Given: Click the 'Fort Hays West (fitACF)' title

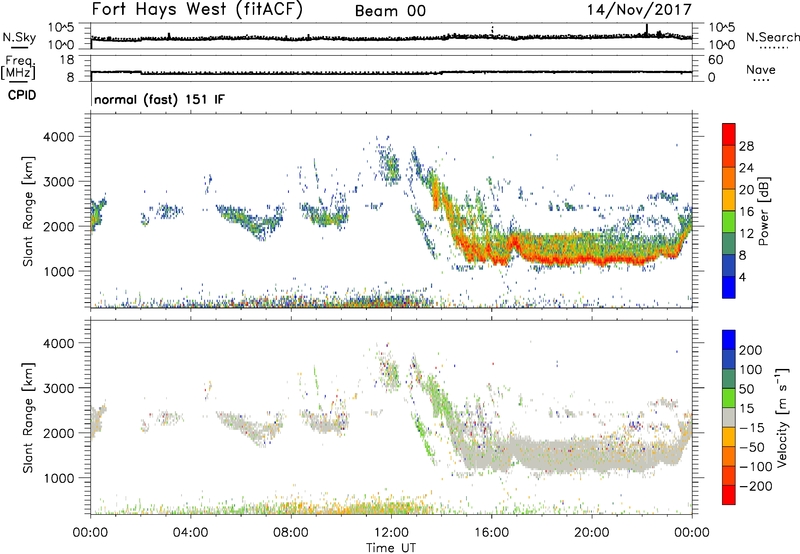Looking at the screenshot, I should point(196,10).
